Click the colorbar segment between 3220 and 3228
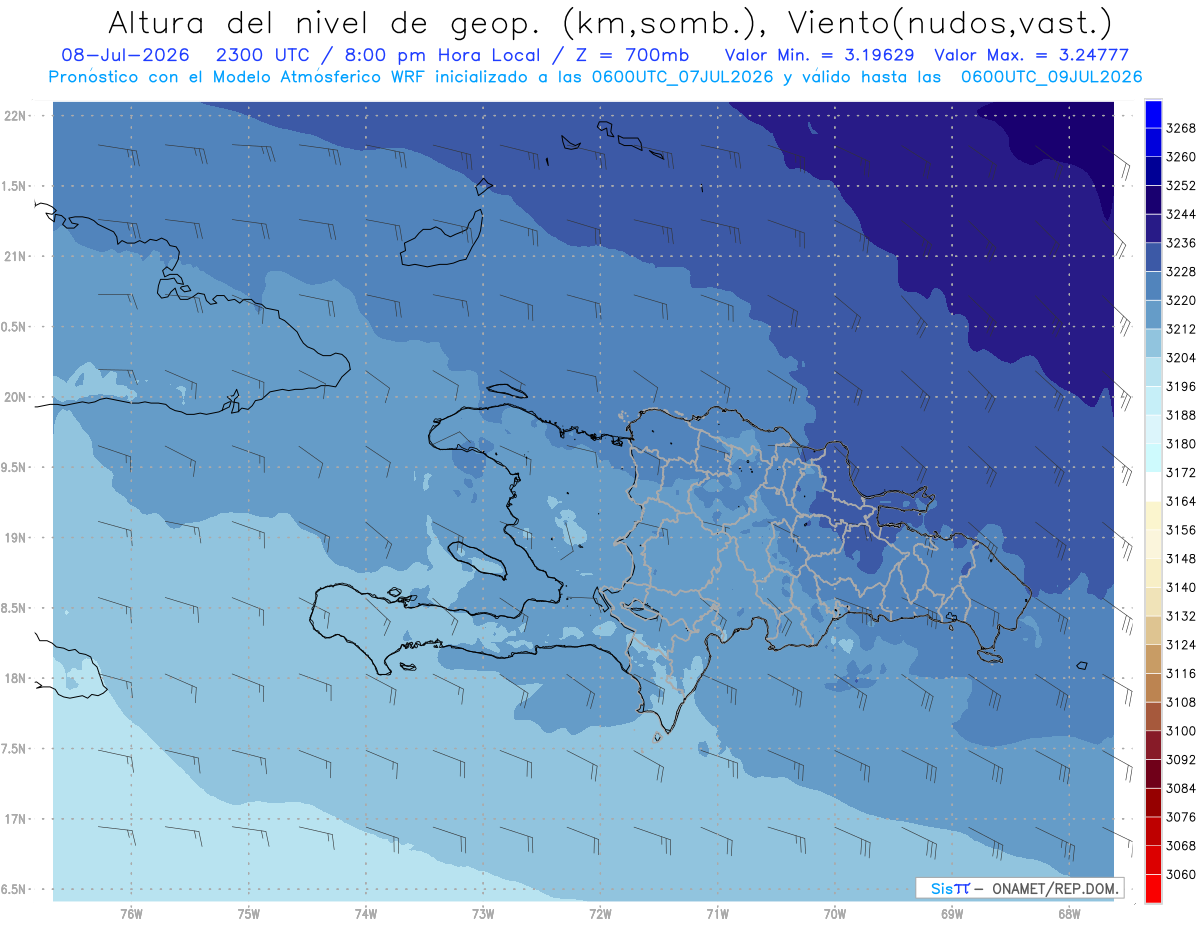The image size is (1200, 927). tap(1152, 286)
